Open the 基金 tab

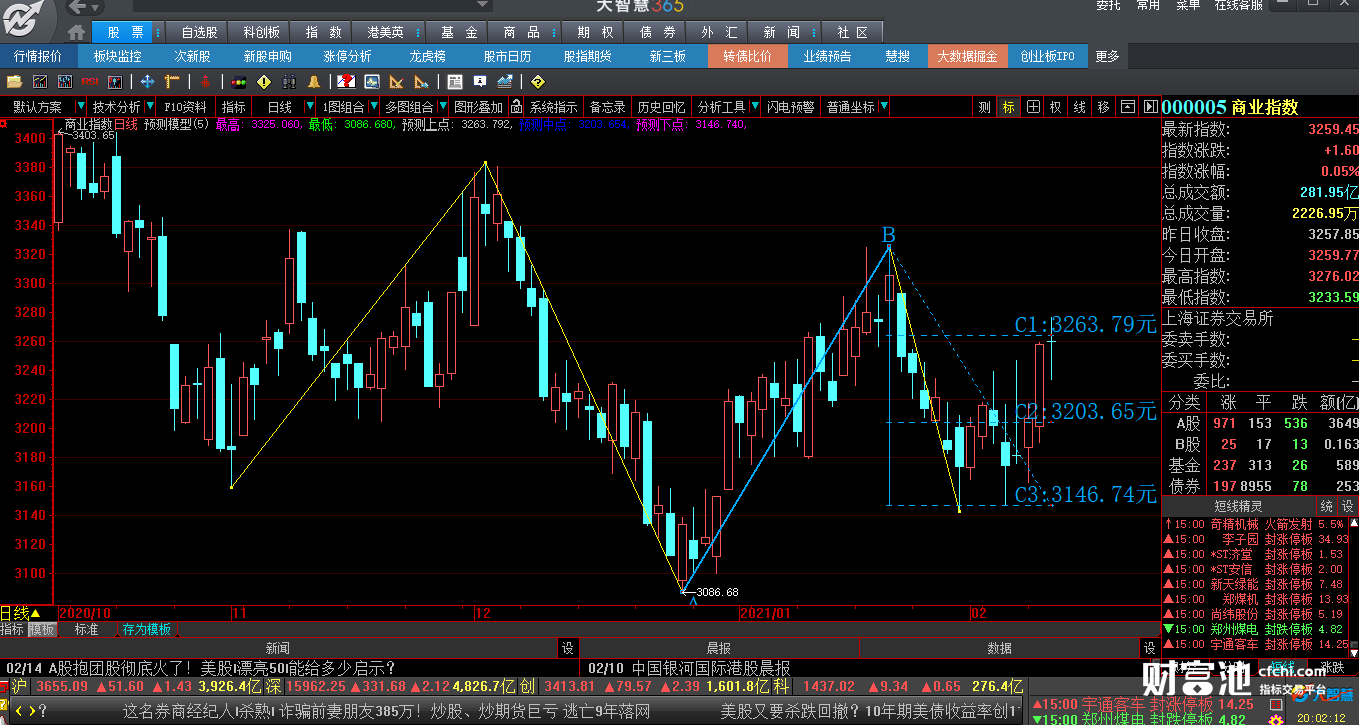[x=459, y=32]
